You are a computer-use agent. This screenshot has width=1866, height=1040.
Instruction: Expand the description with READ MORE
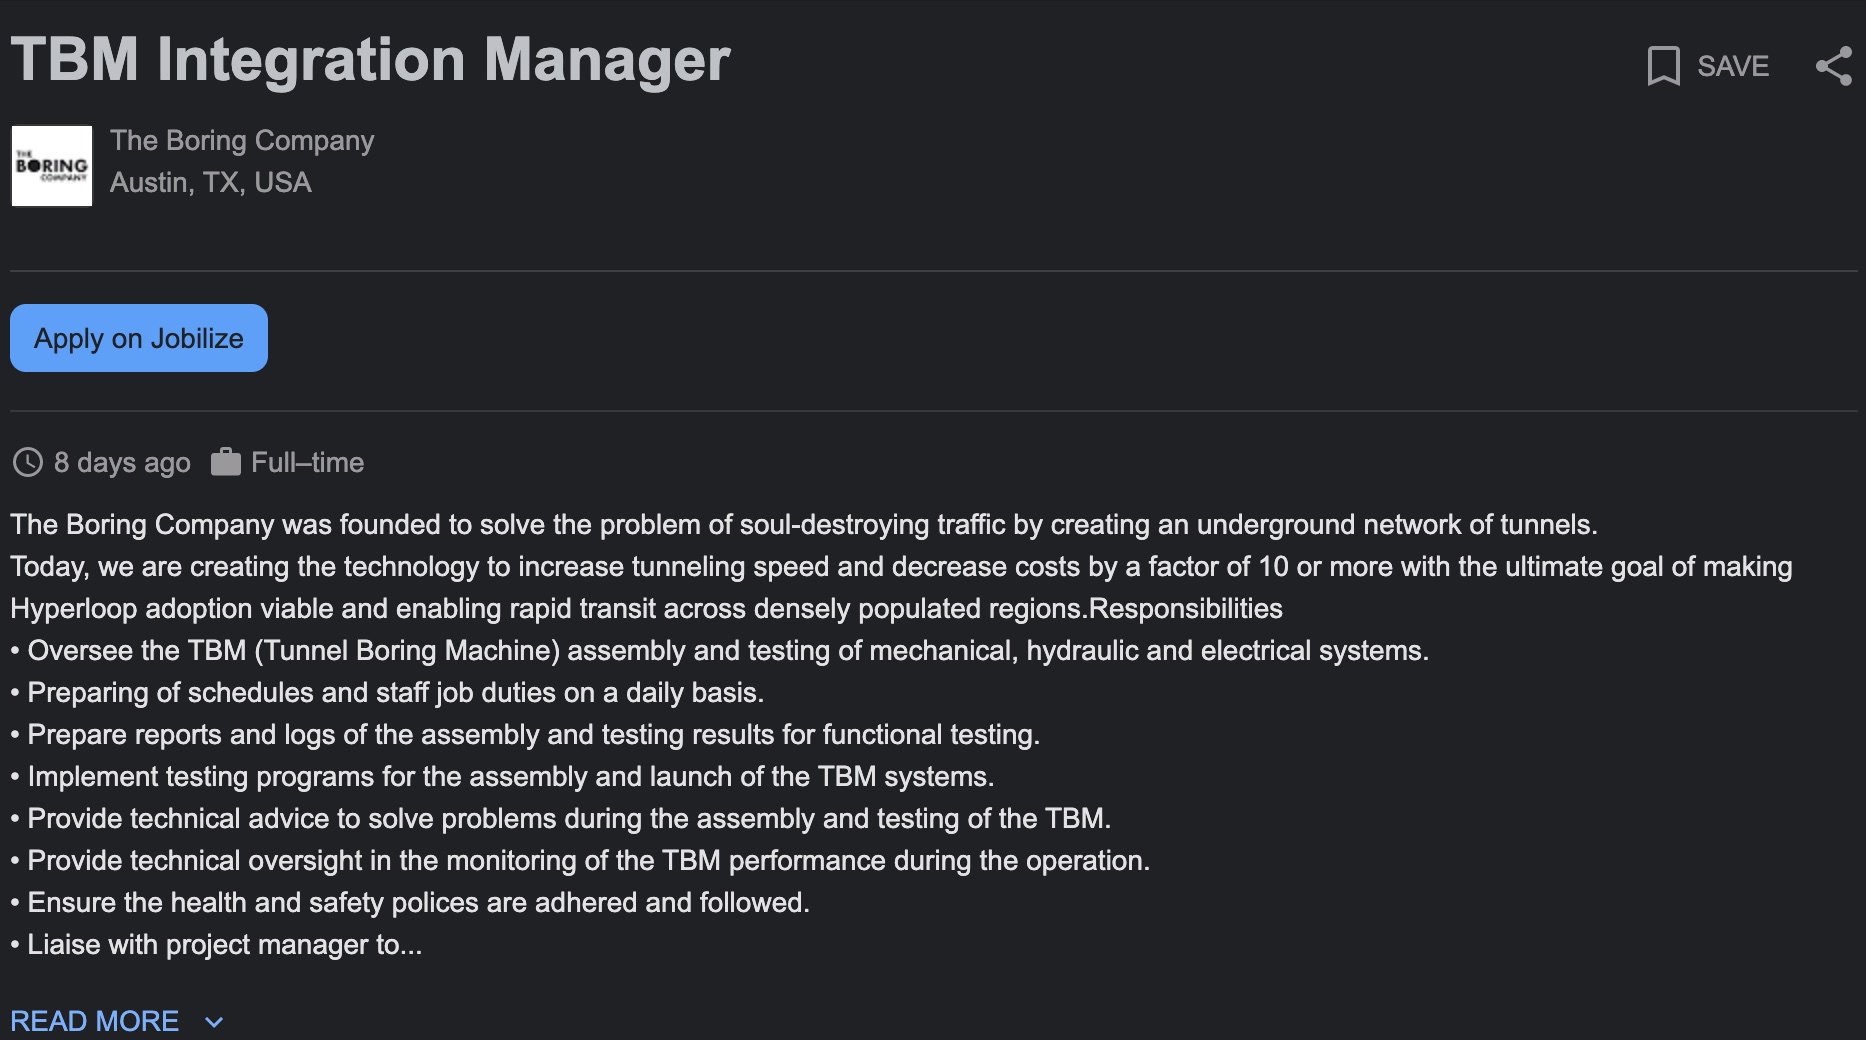click(x=95, y=1021)
